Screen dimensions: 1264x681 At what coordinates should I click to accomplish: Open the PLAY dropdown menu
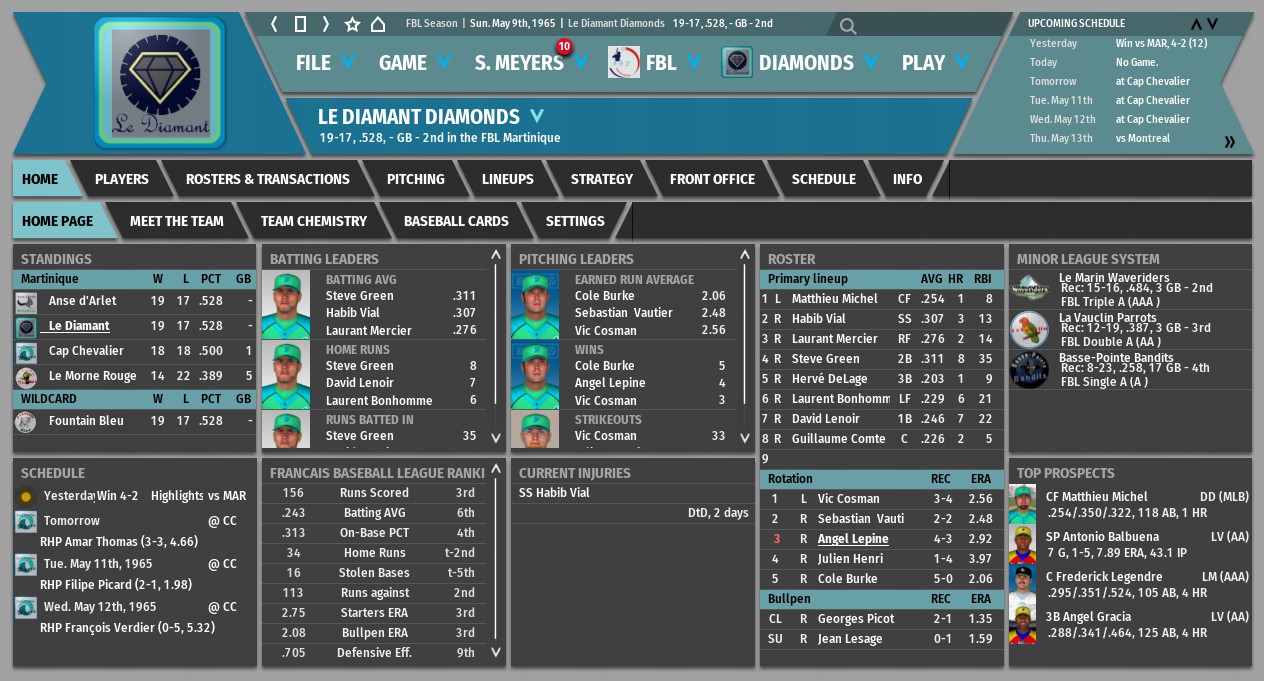(935, 63)
